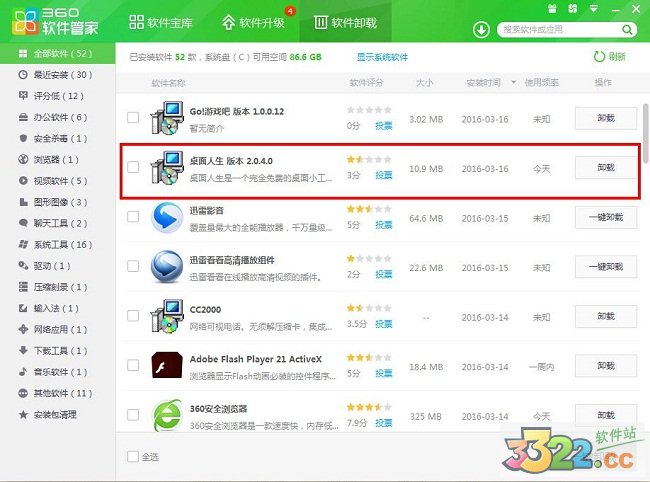Image resolution: width=650 pixels, height=482 pixels.
Task: Check the 迅雷看看高清播放组件 checkbox
Action: (133, 266)
